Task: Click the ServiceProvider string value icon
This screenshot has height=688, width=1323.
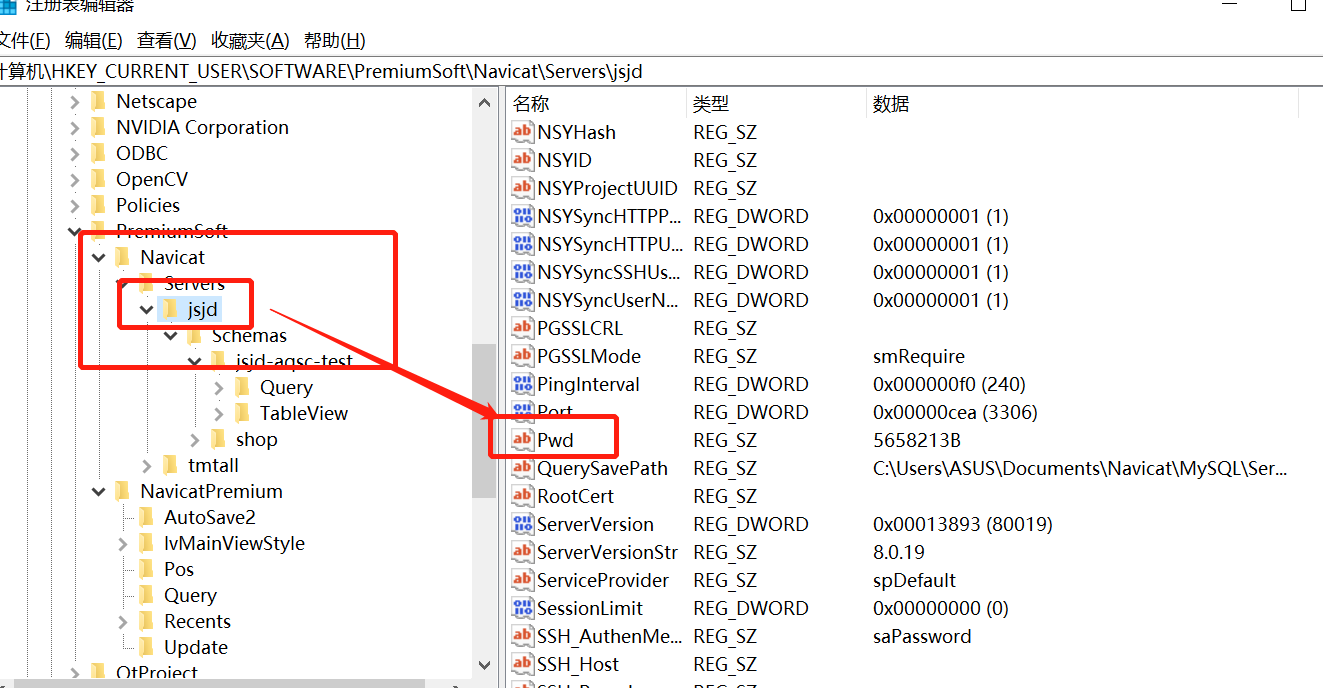Action: [522, 580]
